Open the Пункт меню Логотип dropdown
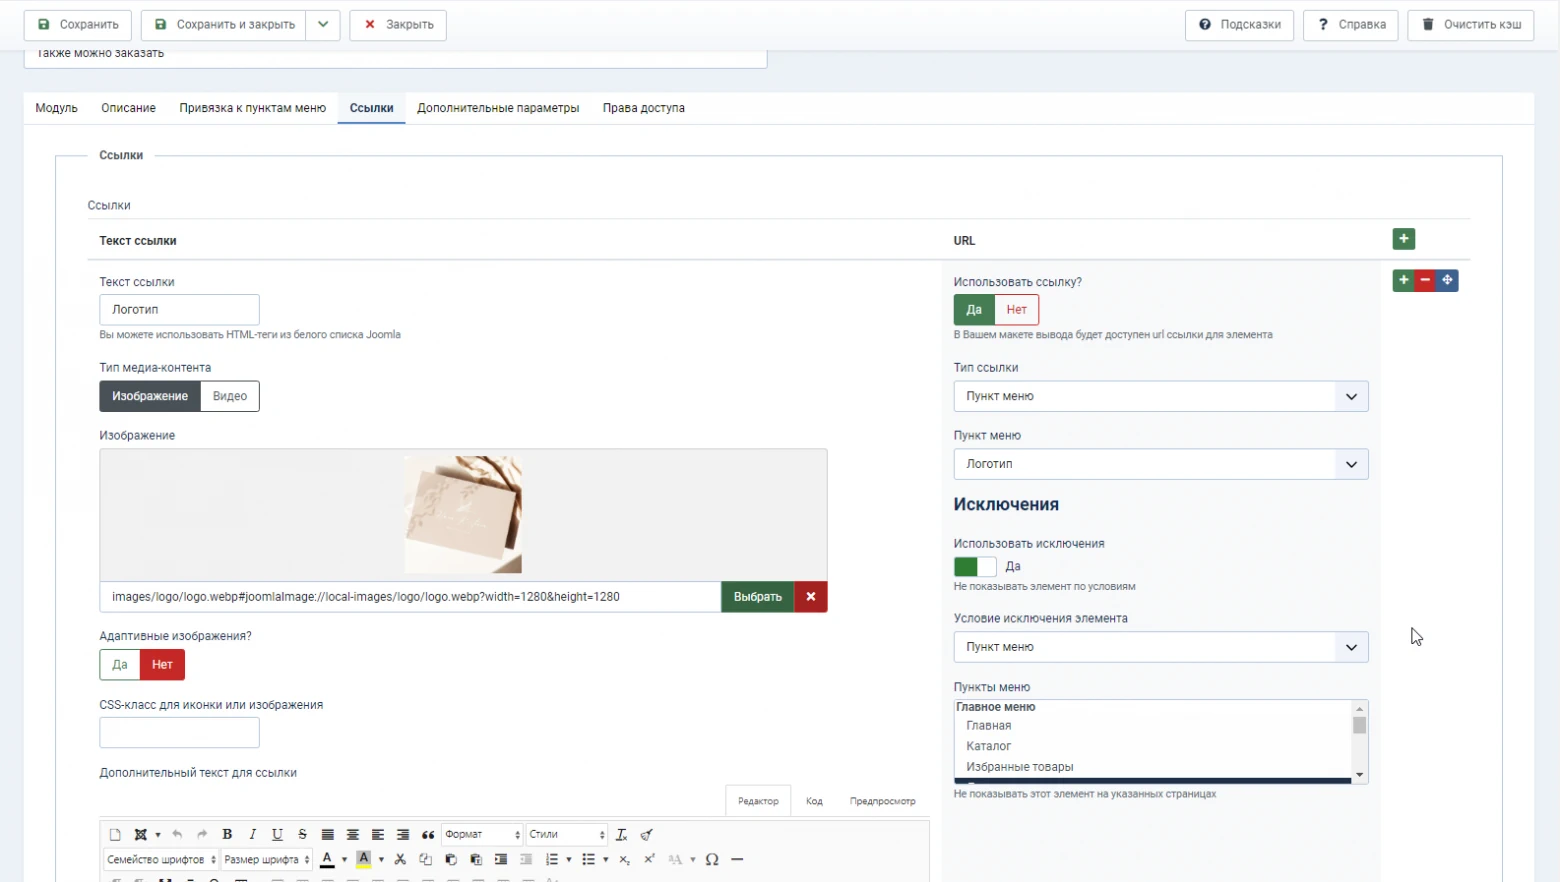The width and height of the screenshot is (1560, 882). click(1161, 464)
